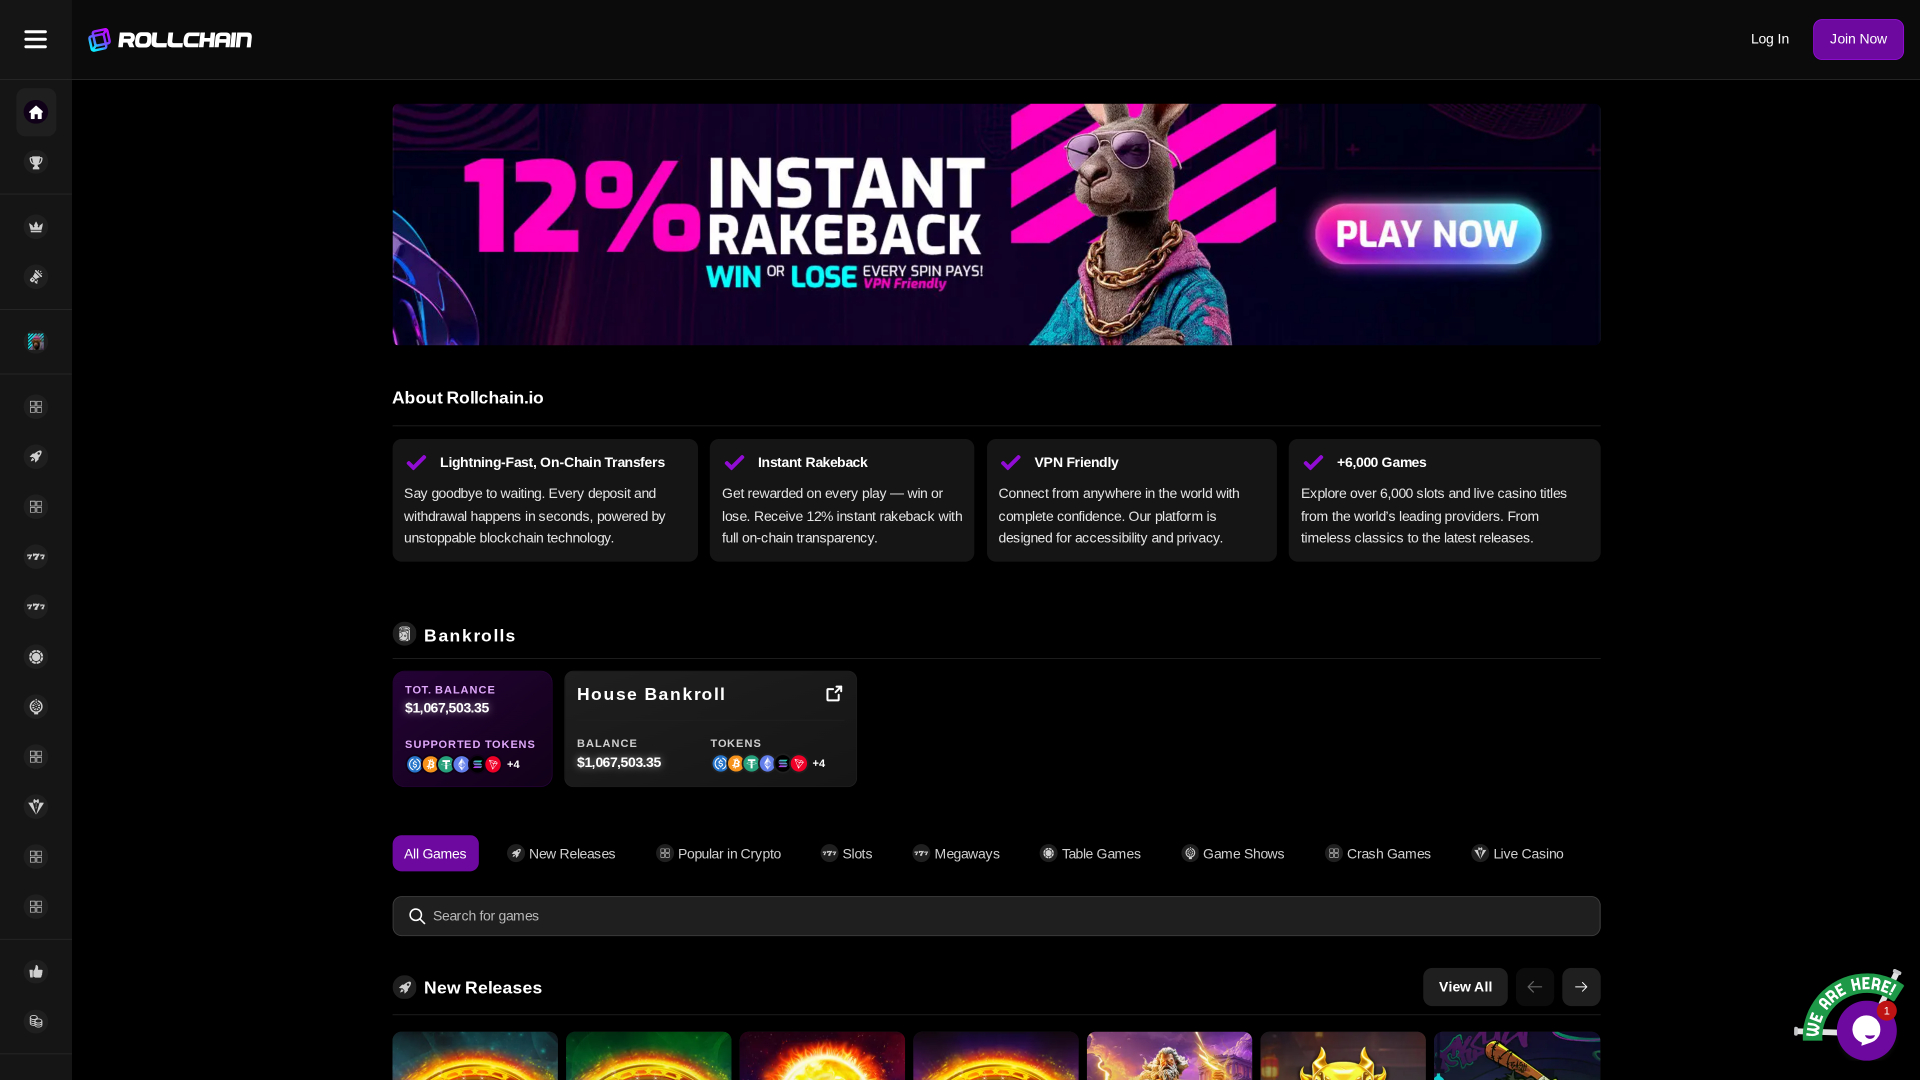Open the coins icon at sidebar bottom

tap(36, 1021)
